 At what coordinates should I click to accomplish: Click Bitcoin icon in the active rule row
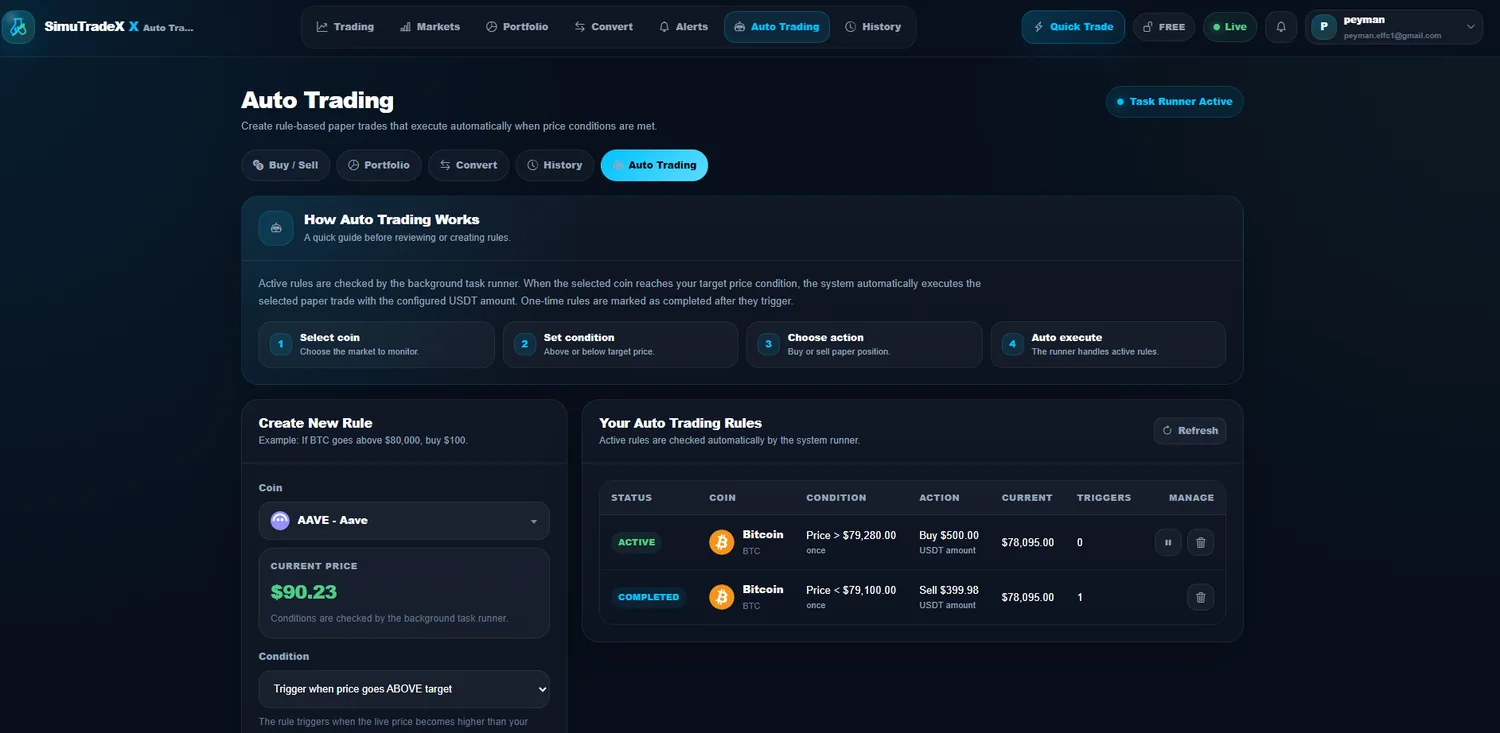pyautogui.click(x=721, y=543)
